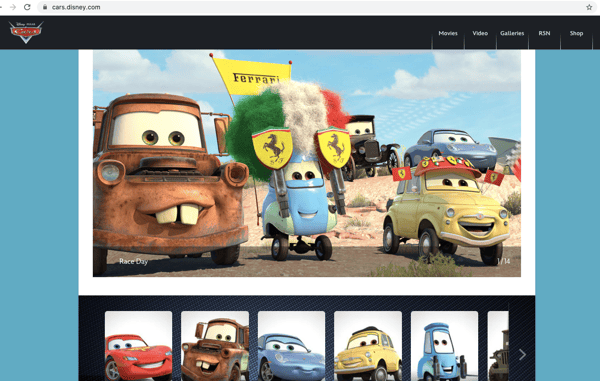Click the Race Day caption text
The height and width of the screenshot is (381, 600).
(x=133, y=262)
